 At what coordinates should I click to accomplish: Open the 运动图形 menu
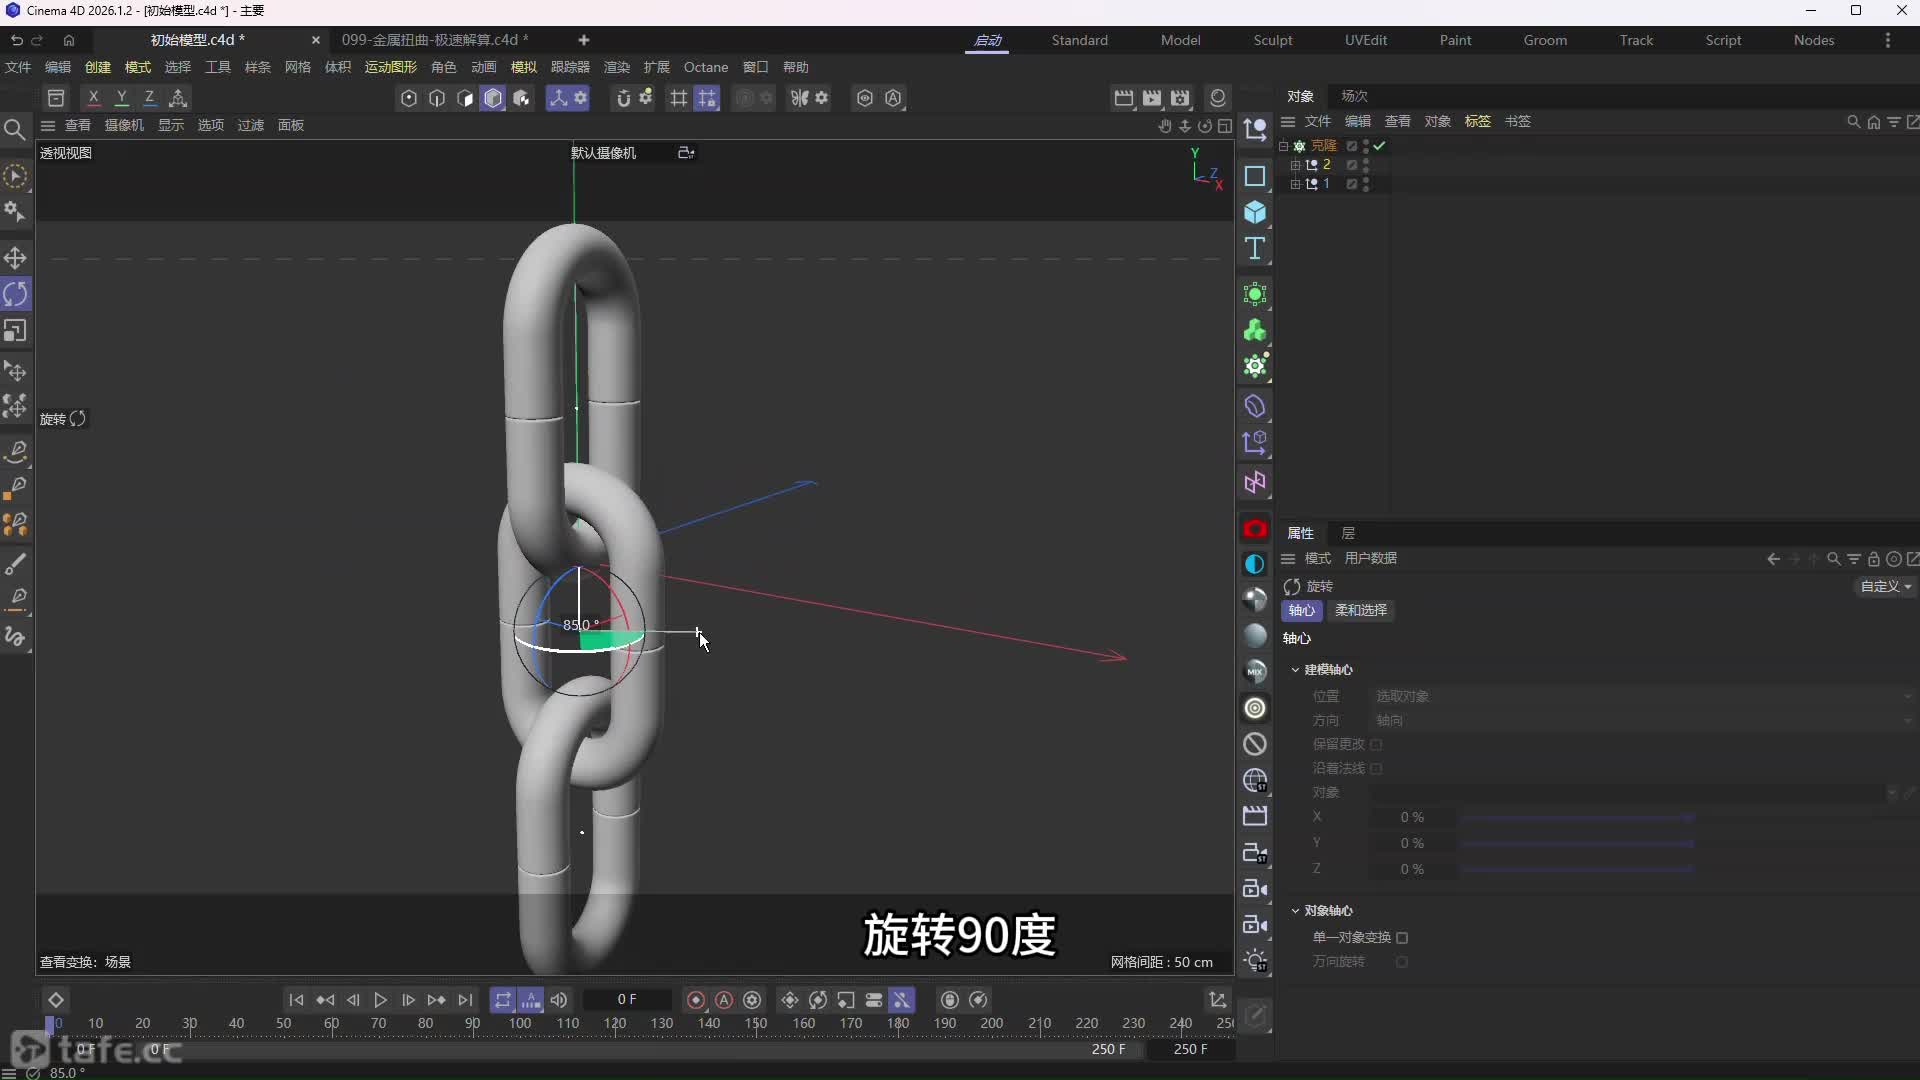390,67
